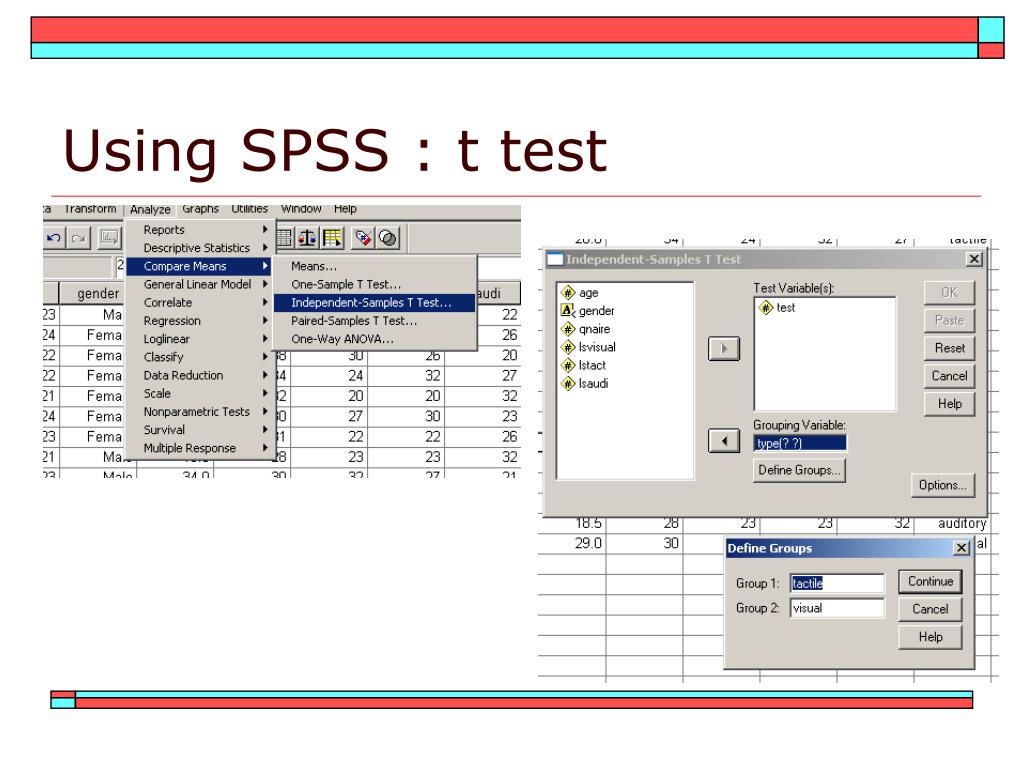The image size is (1024, 768).
Task: Click the Options... button
Action: (943, 485)
